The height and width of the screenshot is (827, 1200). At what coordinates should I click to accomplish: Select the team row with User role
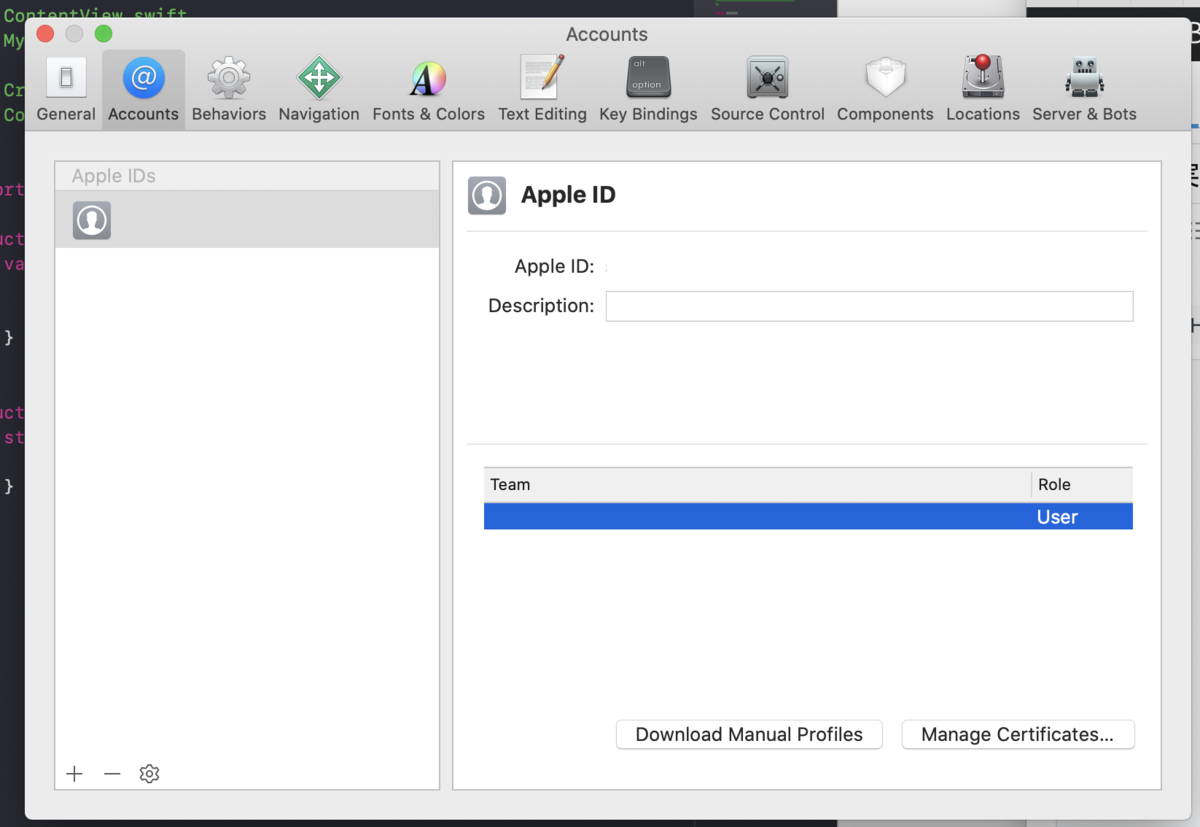click(x=808, y=516)
